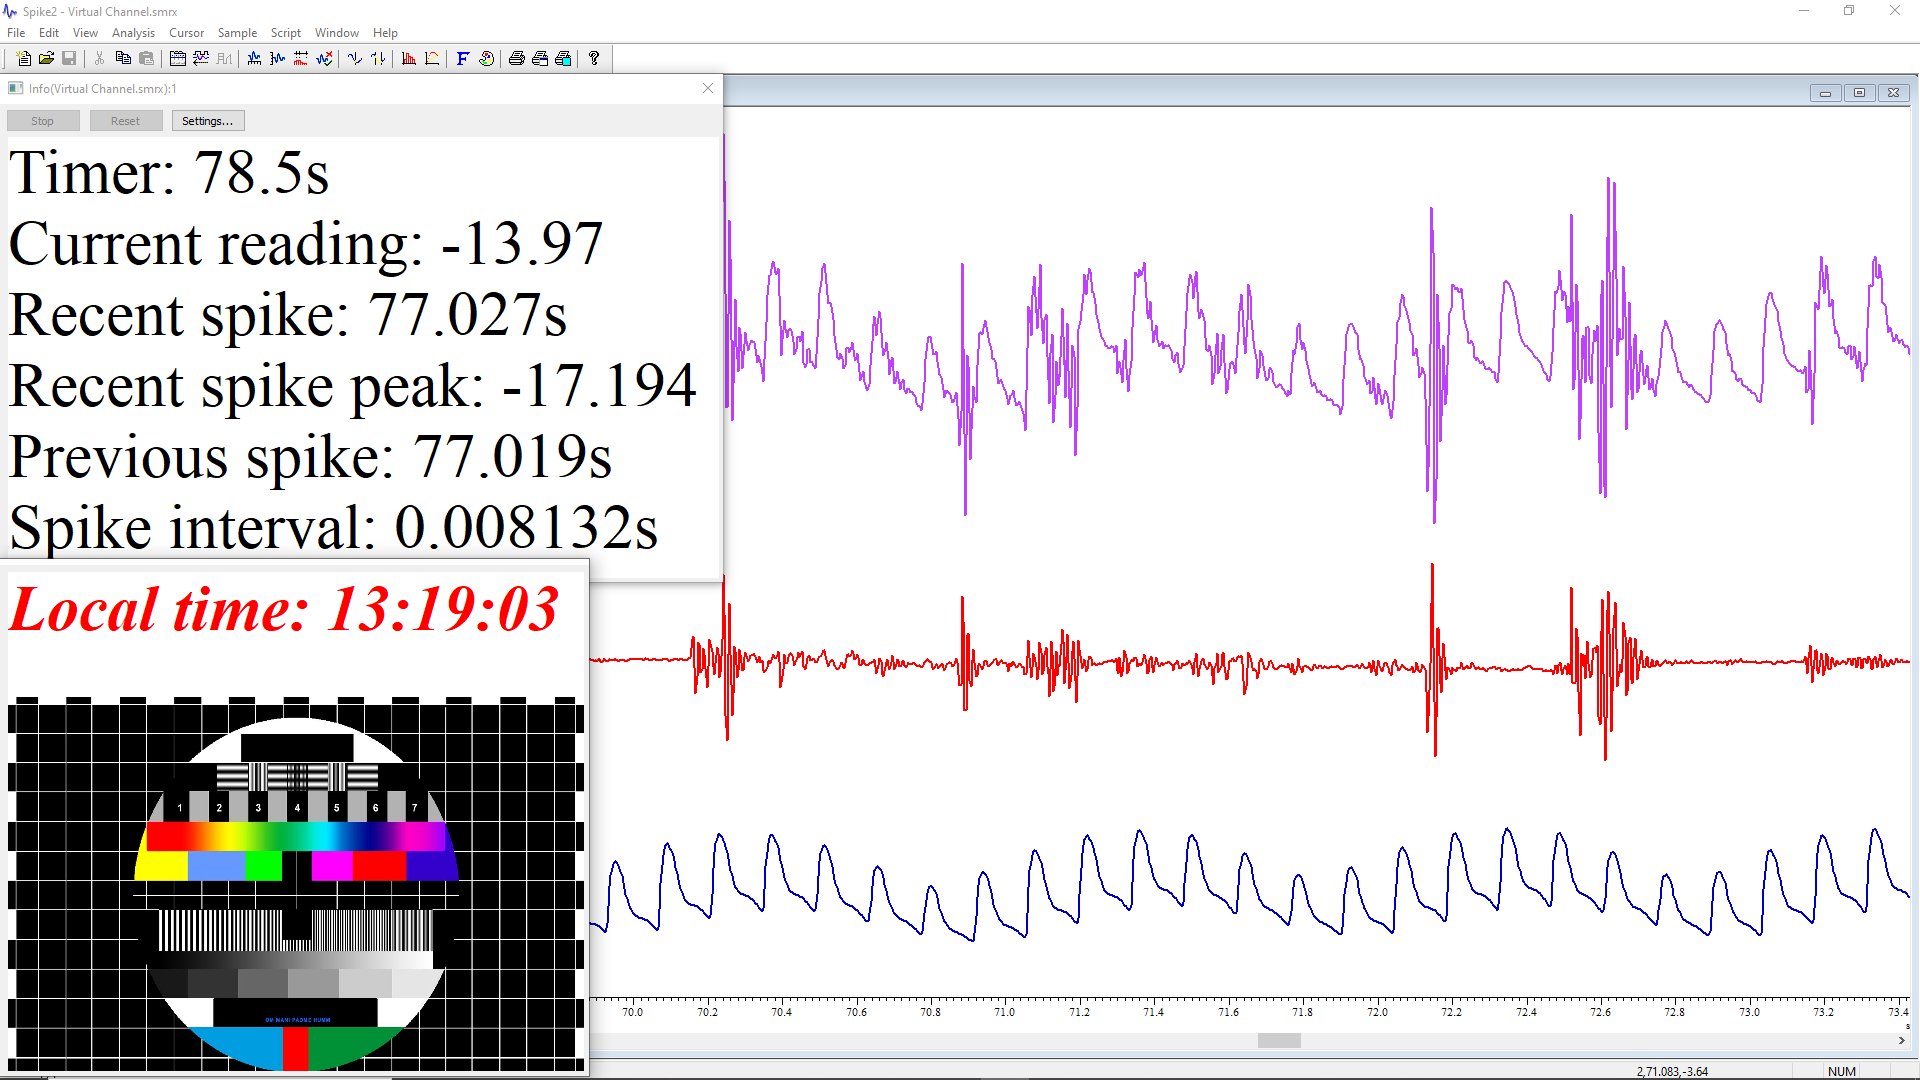Click the Open file folder icon
The image size is (1920, 1080).
[46, 59]
